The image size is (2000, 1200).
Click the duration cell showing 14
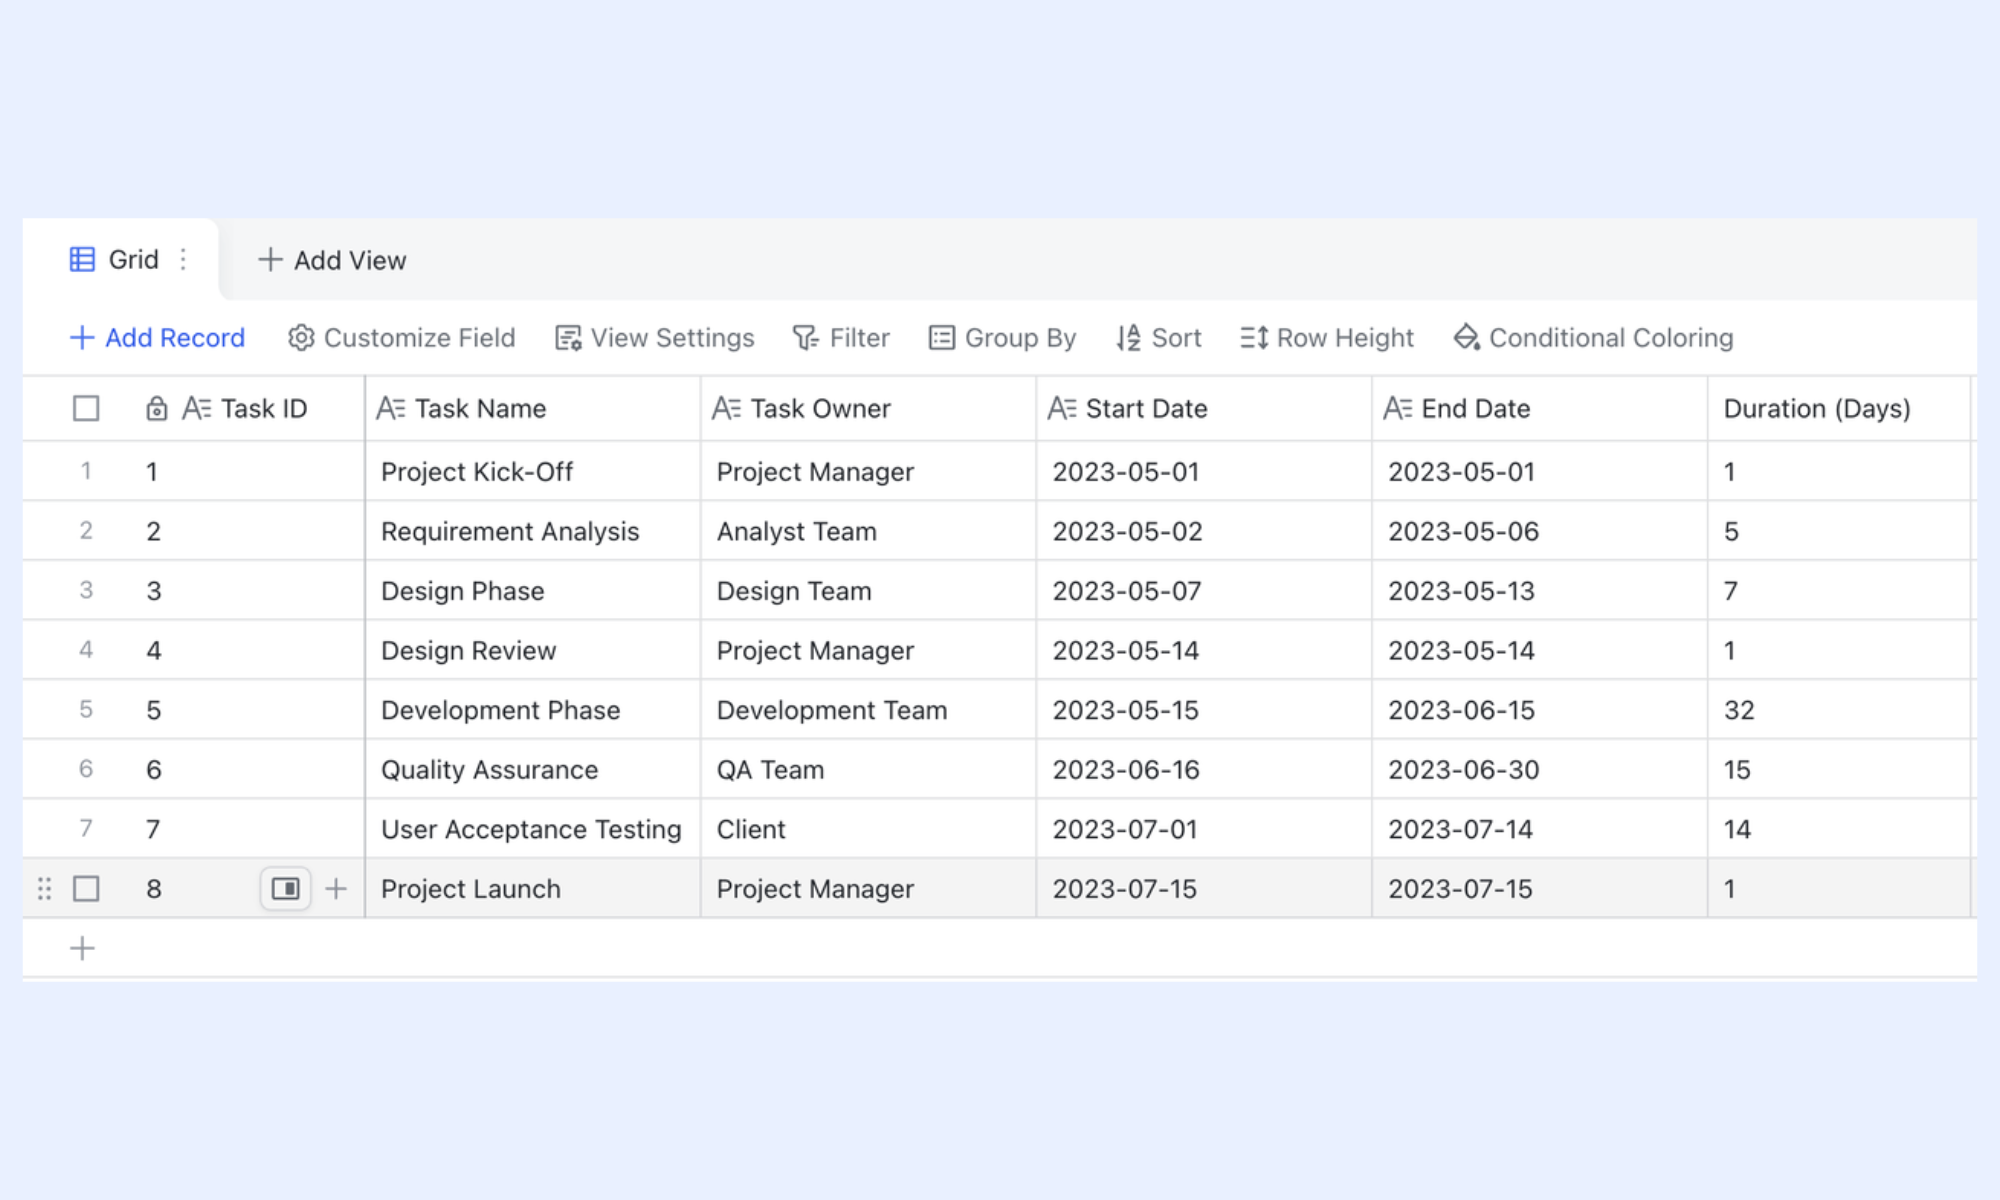(x=1839, y=829)
